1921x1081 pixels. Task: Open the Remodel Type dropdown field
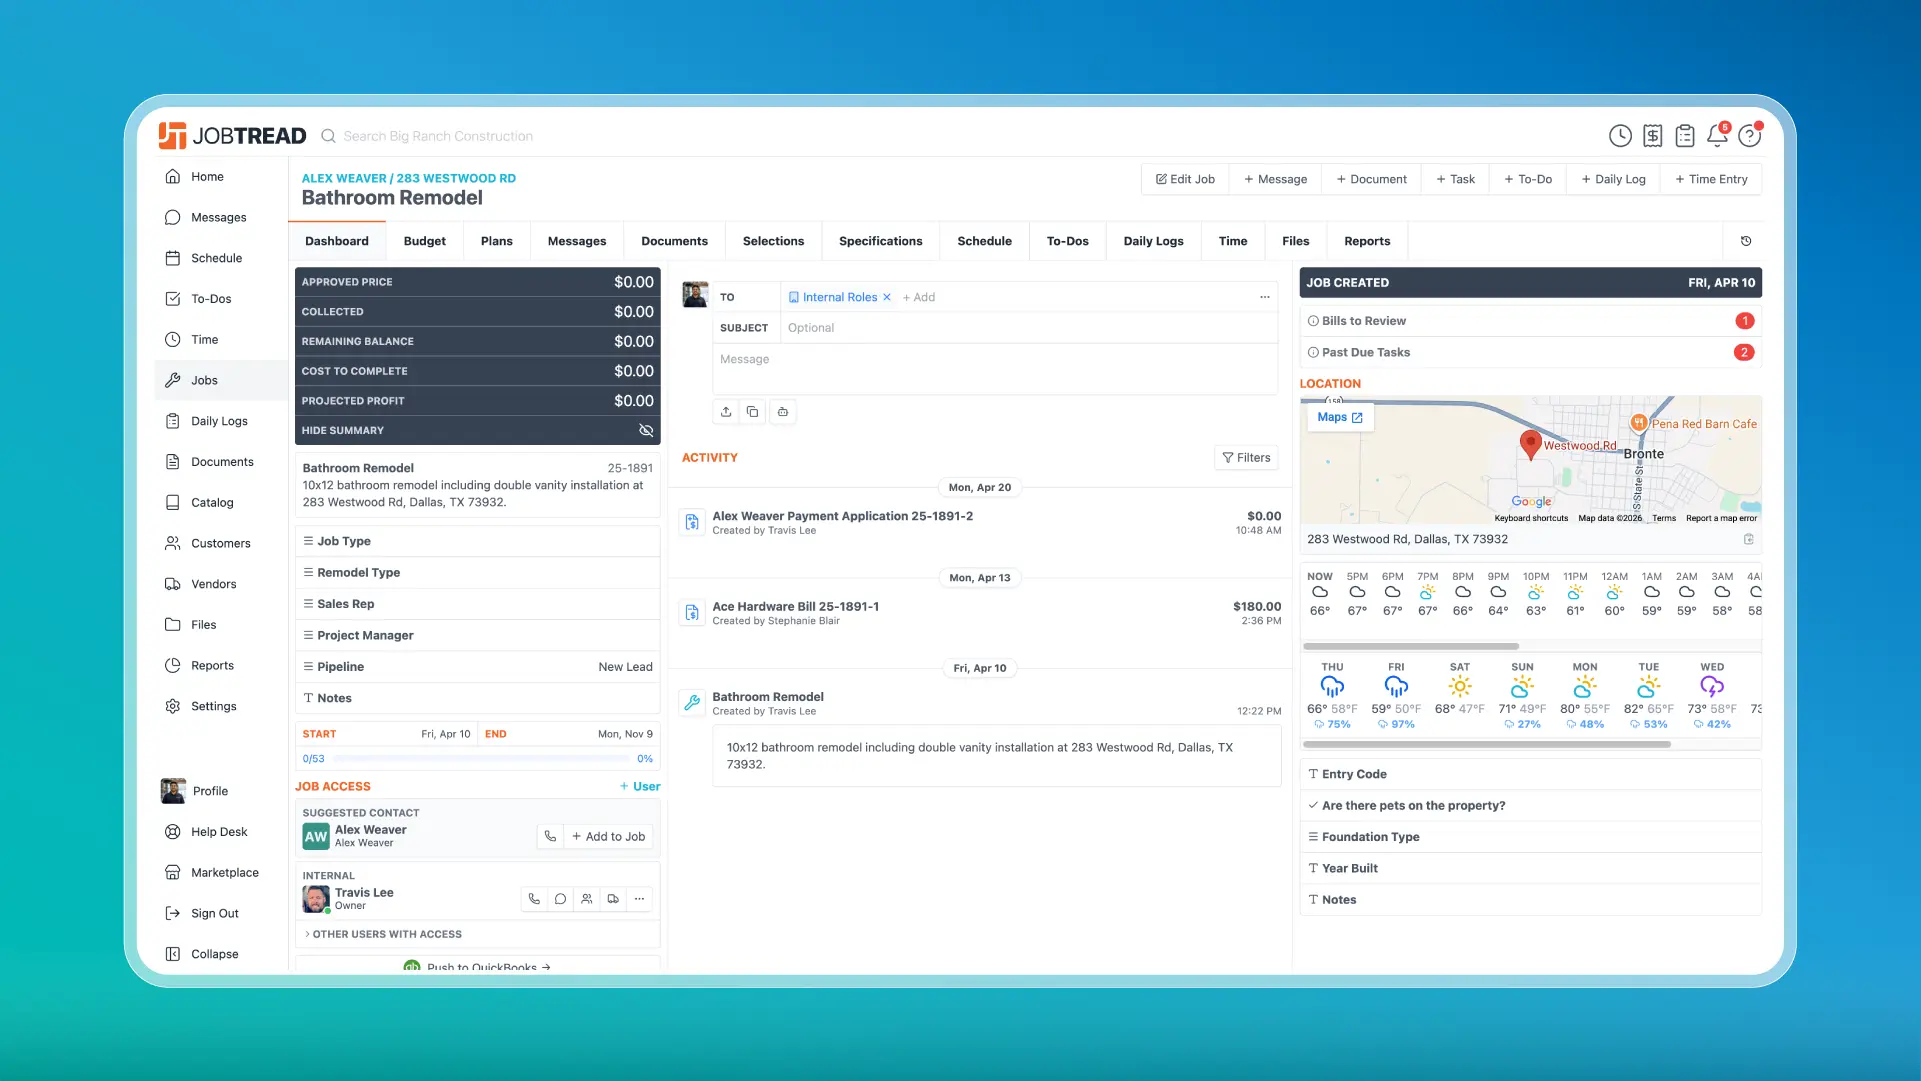[478, 573]
